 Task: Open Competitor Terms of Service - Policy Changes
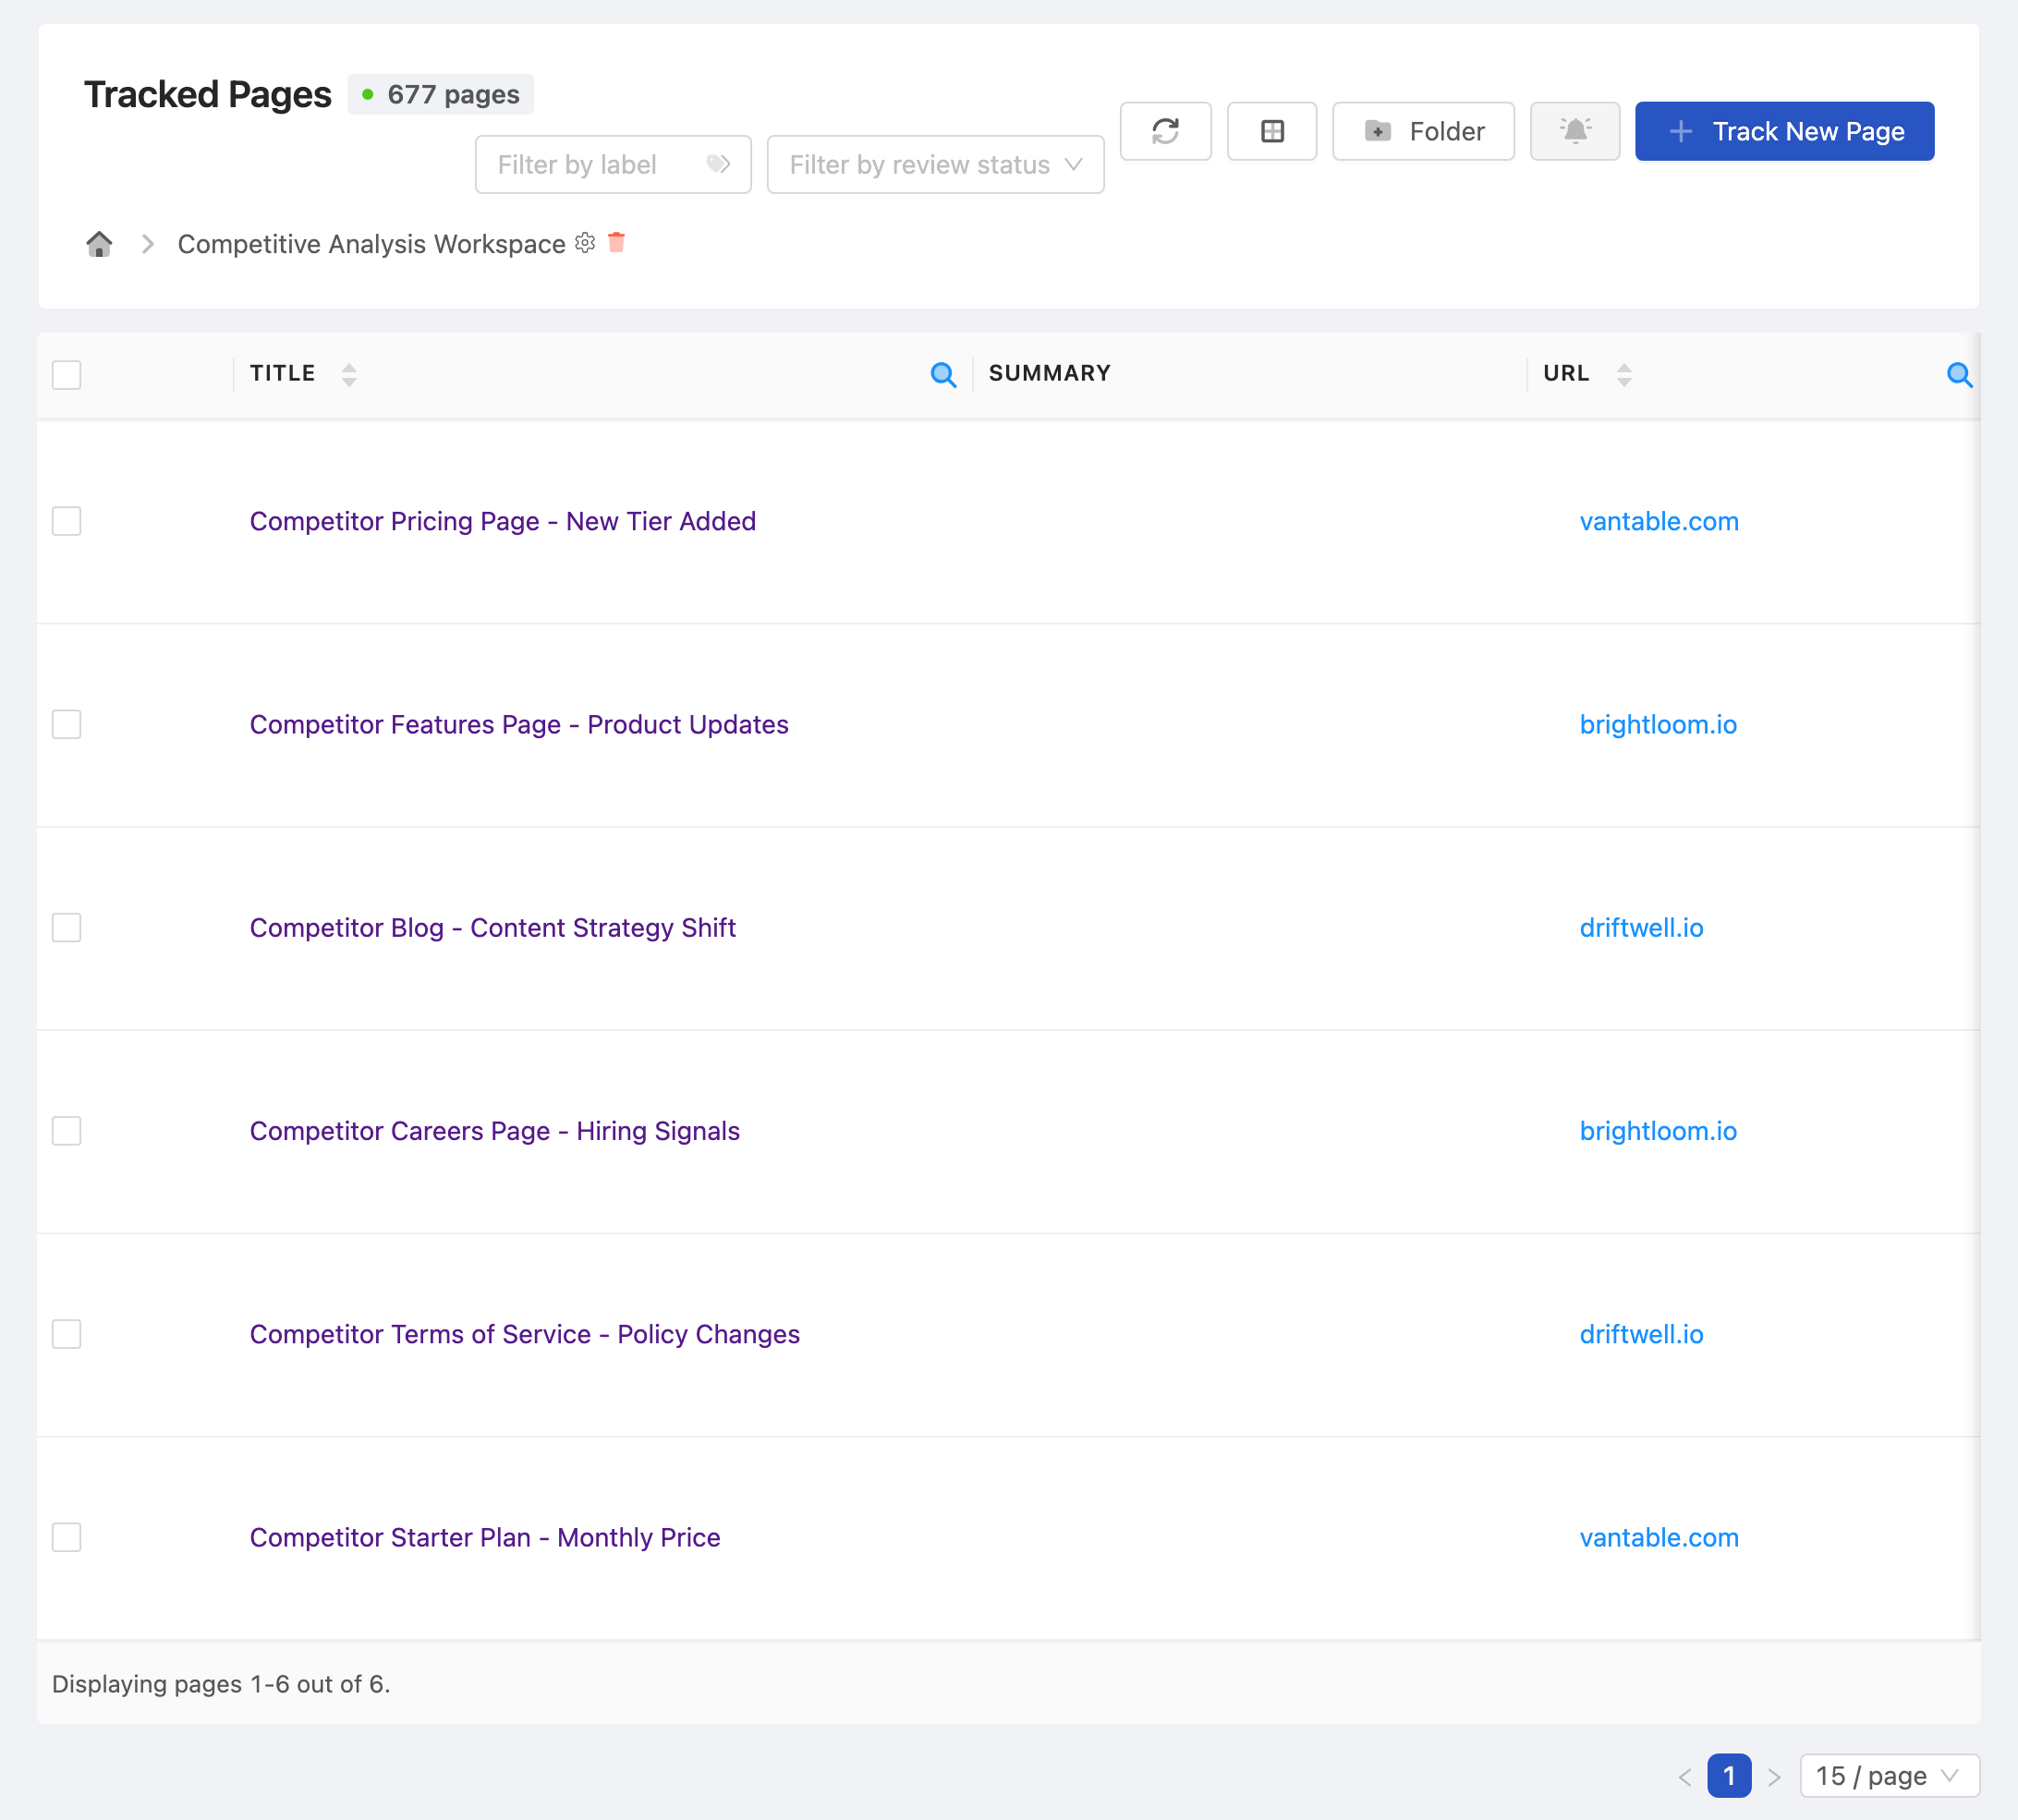[x=525, y=1334]
